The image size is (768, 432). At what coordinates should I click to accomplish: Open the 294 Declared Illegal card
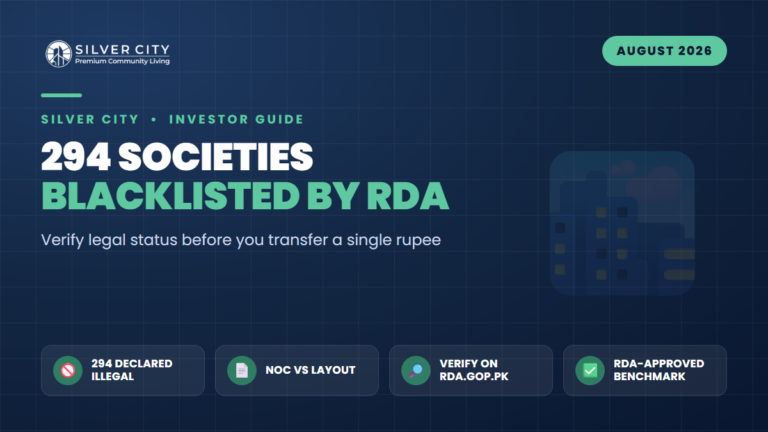pos(123,370)
